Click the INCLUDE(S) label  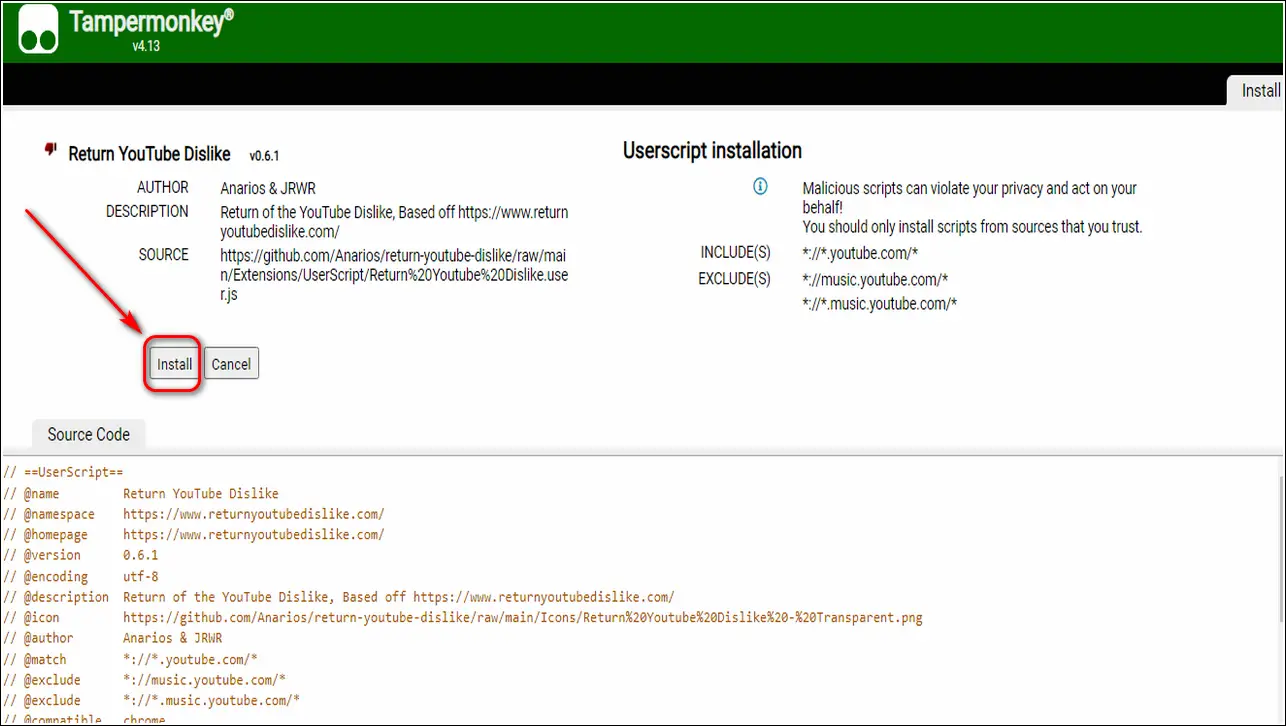pos(735,253)
